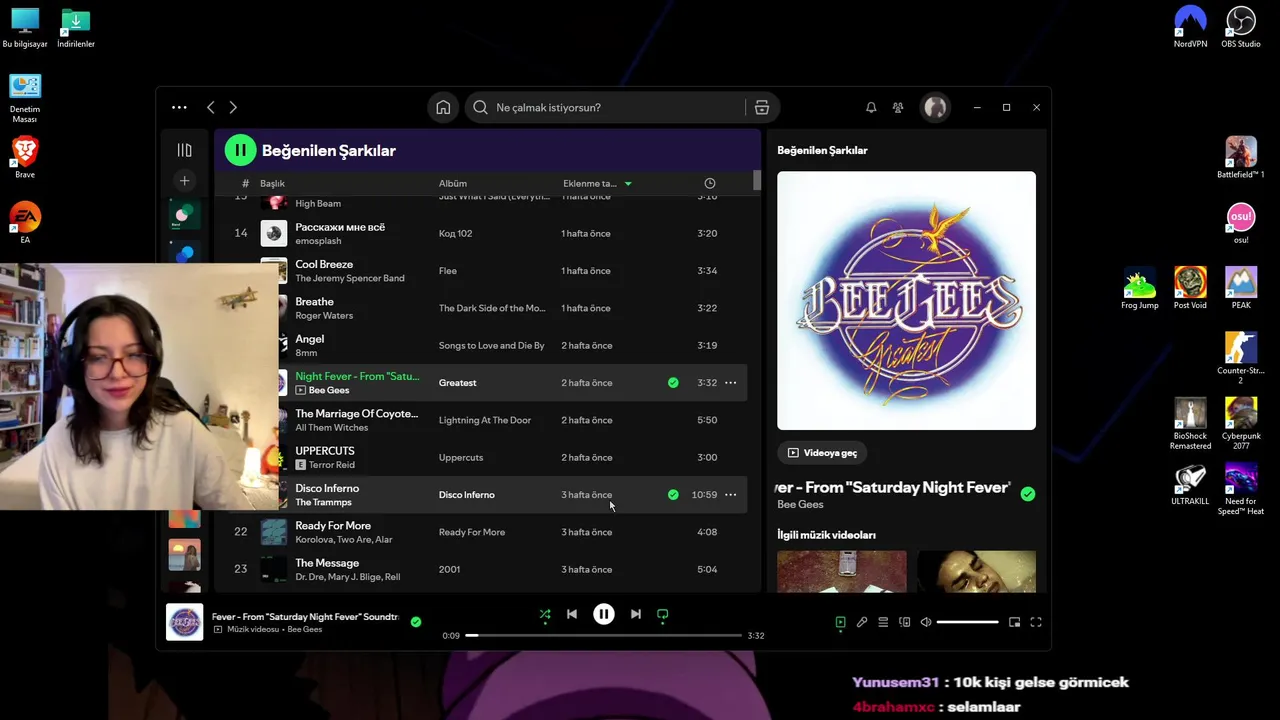Pause Beğenilen Şarkılar with green header button
1280x720 pixels.
click(x=240, y=151)
